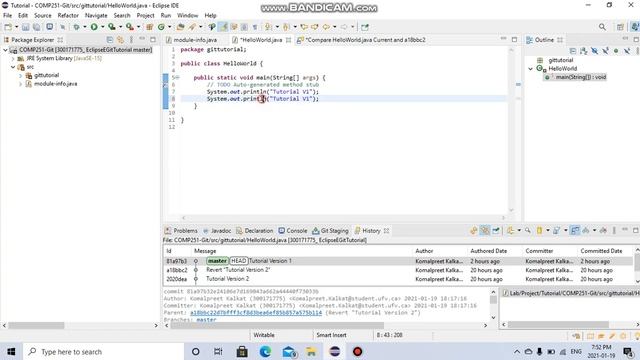The height and width of the screenshot is (360, 640).
Task: Open File Explorer from taskbar
Action: 311,352
